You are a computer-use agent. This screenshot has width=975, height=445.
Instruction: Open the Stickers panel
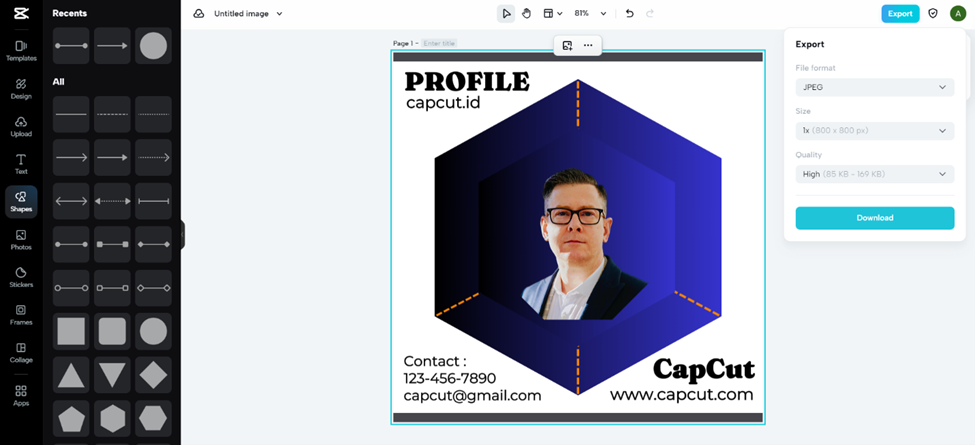pos(21,278)
